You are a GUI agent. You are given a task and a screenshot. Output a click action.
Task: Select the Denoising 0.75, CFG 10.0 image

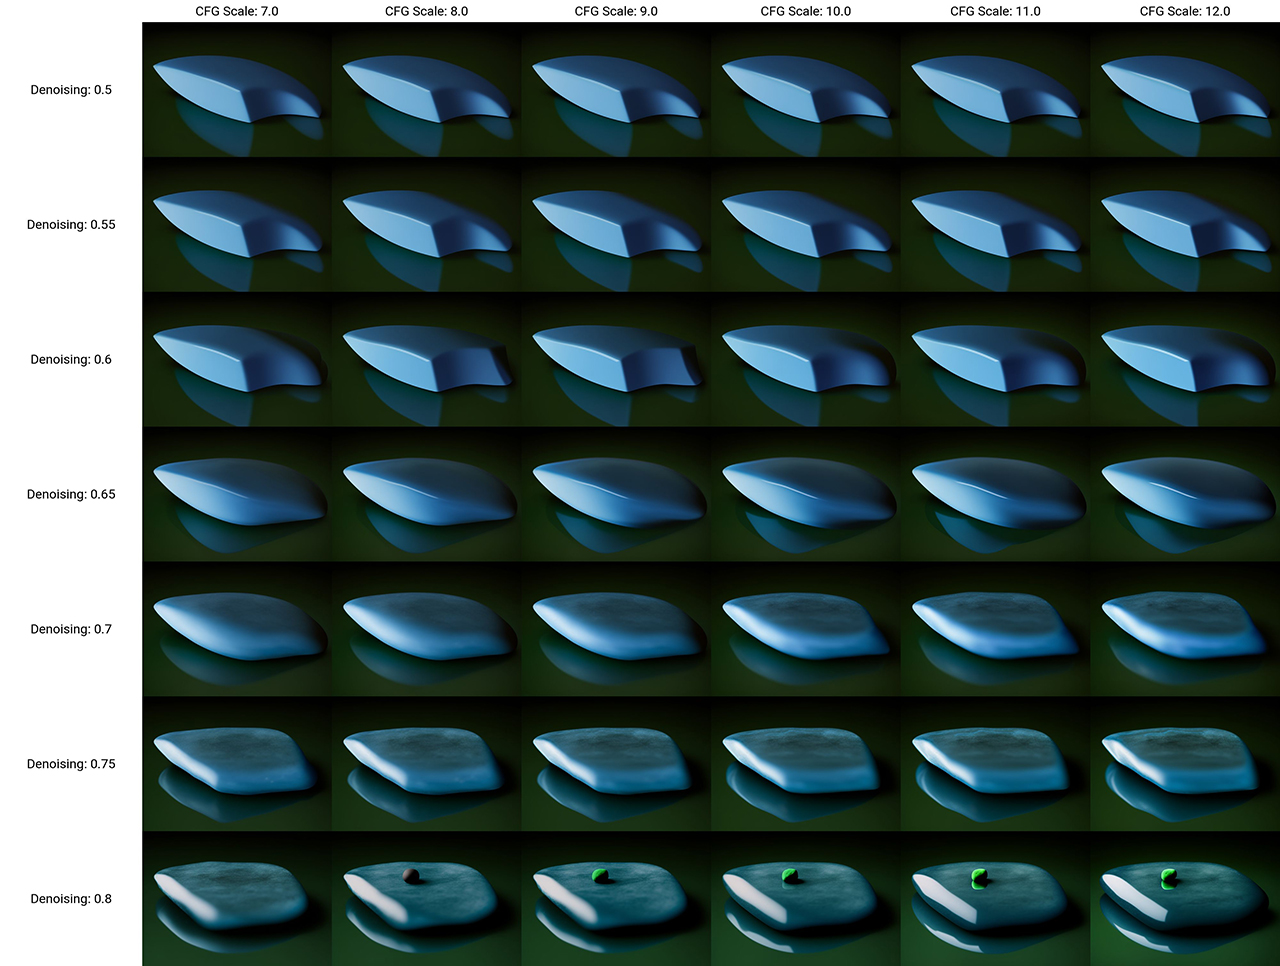(806, 764)
